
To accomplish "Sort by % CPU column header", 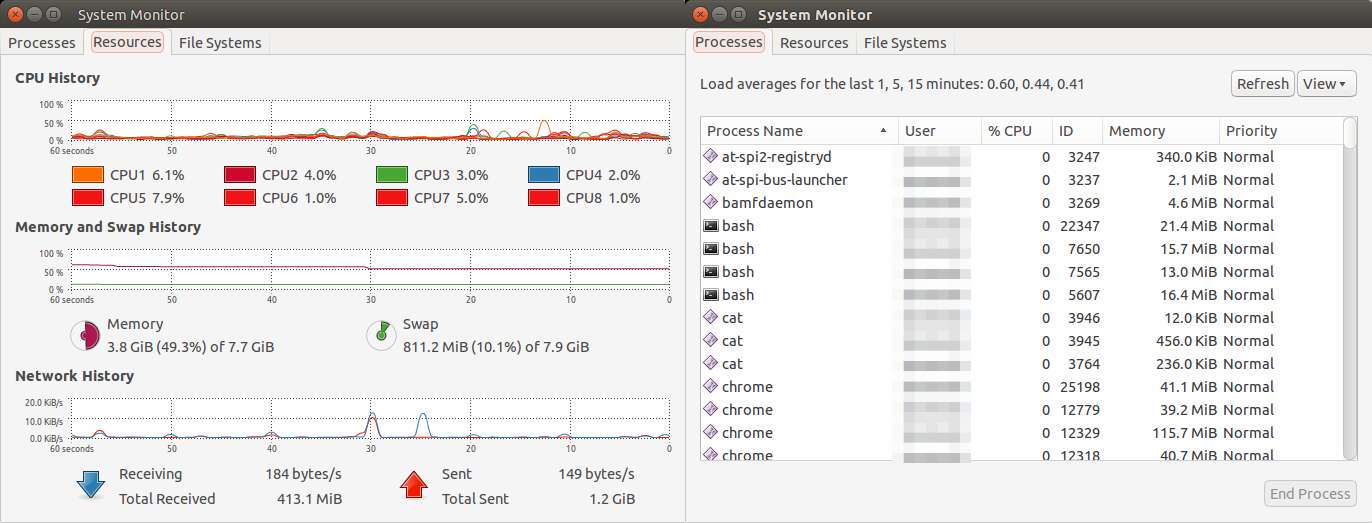I will 1017,131.
